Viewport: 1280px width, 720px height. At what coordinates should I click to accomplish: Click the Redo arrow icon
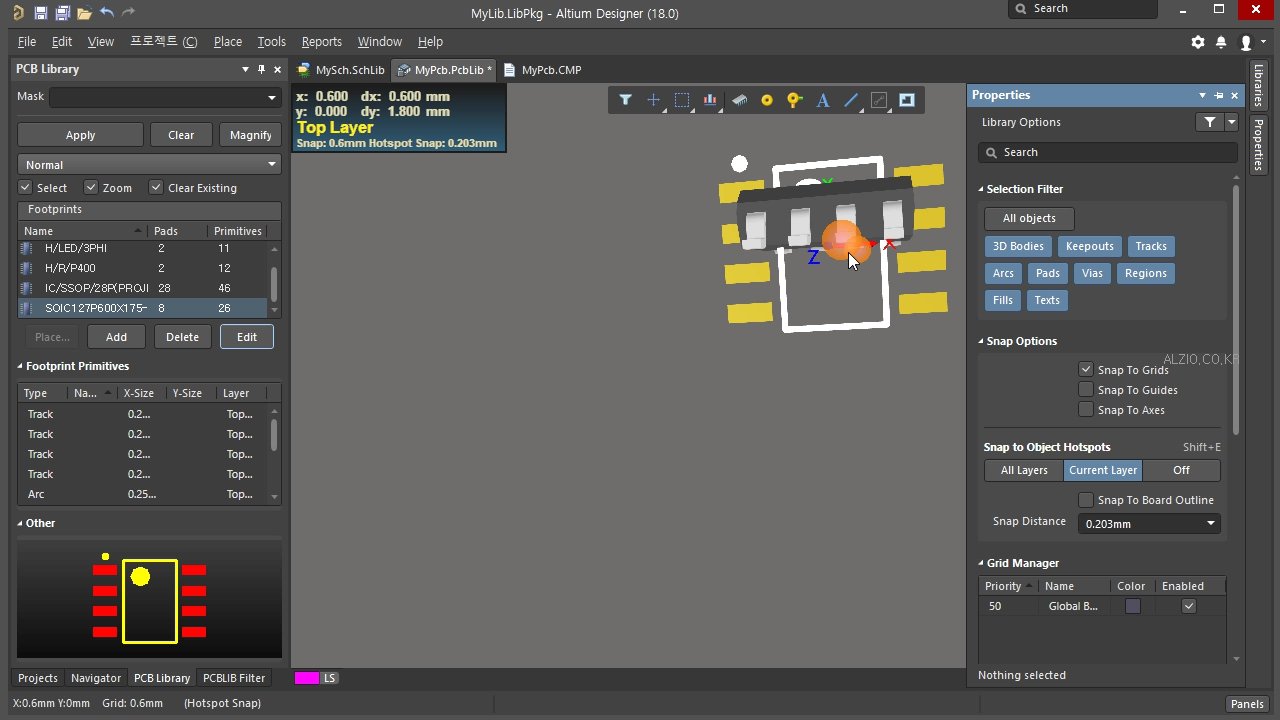pos(128,13)
